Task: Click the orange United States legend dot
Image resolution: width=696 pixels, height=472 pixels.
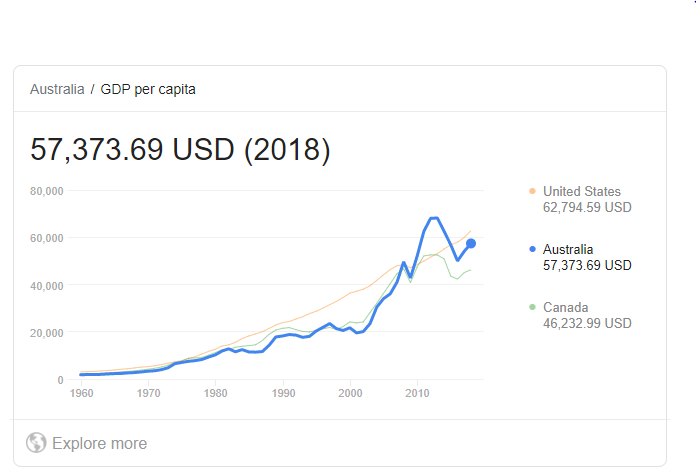Action: coord(532,191)
